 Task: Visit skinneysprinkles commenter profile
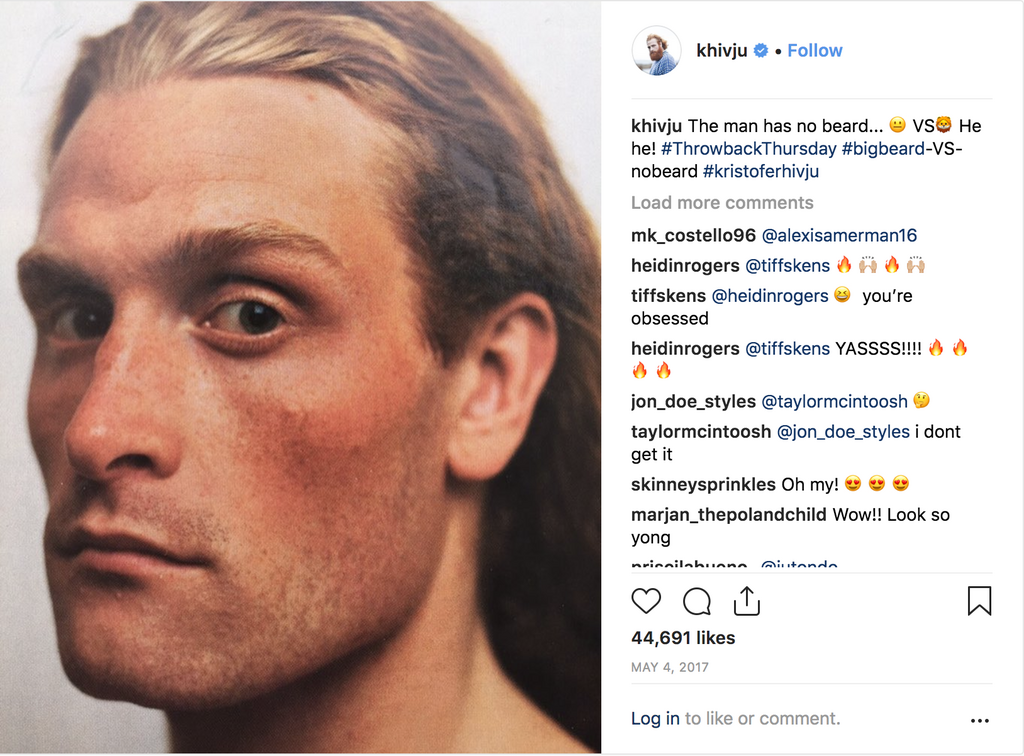(703, 485)
